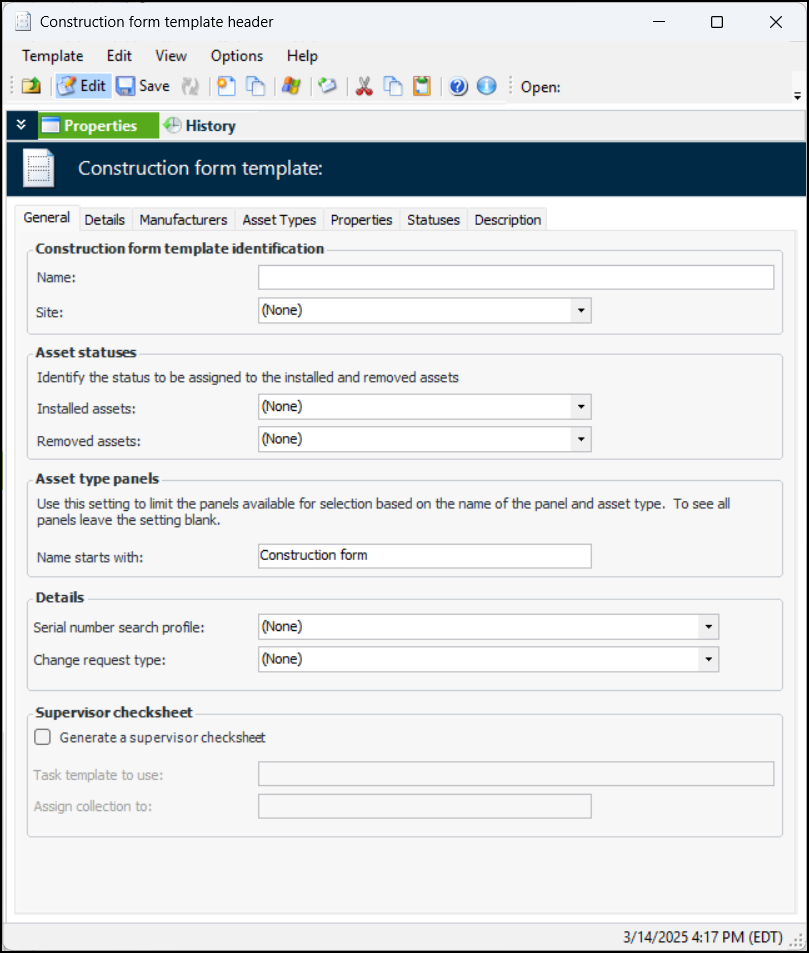
Task: Click the folder up-arrow toolbar icon
Action: [x=31, y=86]
